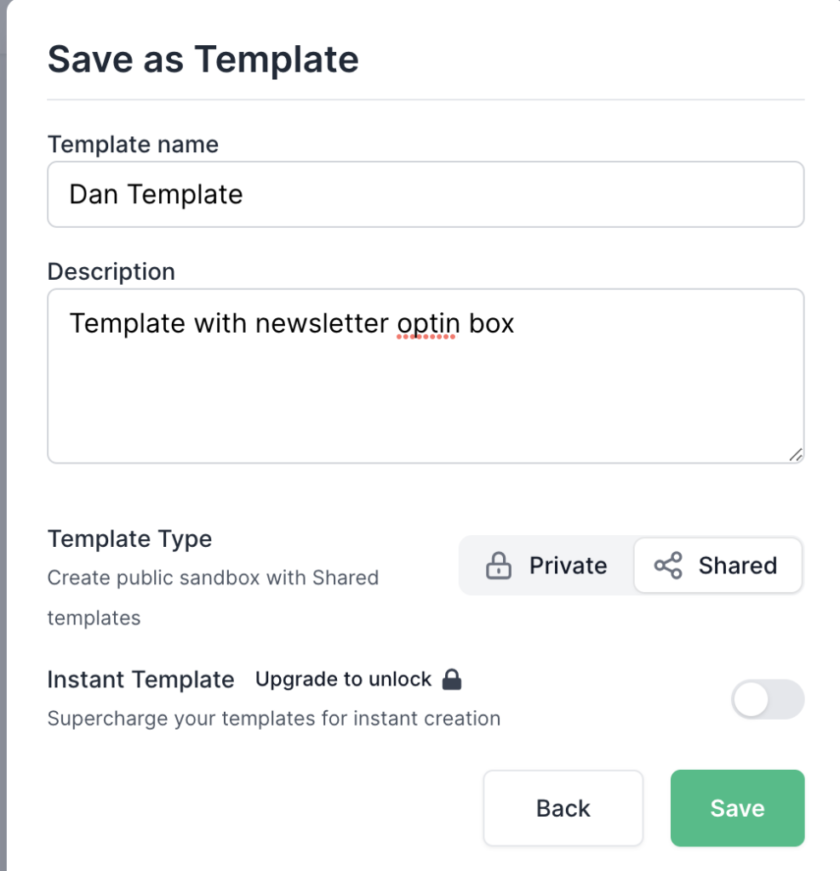840x871 pixels.
Task: Click the Upgrade to unlock text
Action: pyautogui.click(x=343, y=679)
